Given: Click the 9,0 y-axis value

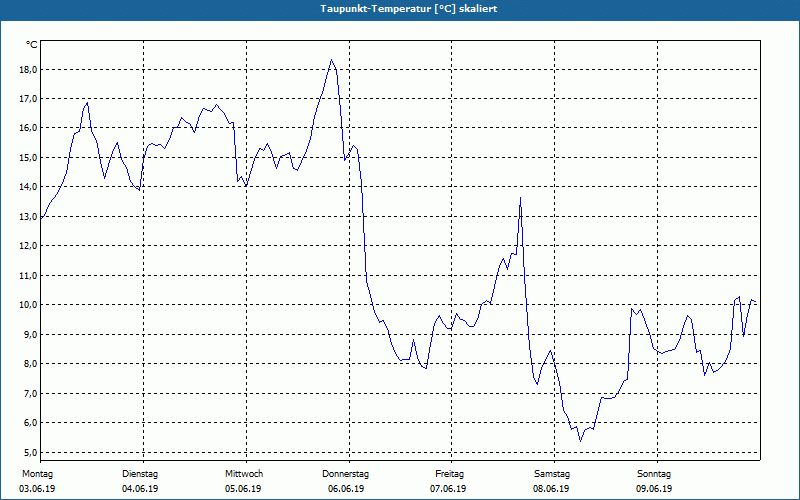Looking at the screenshot, I should [30, 335].
